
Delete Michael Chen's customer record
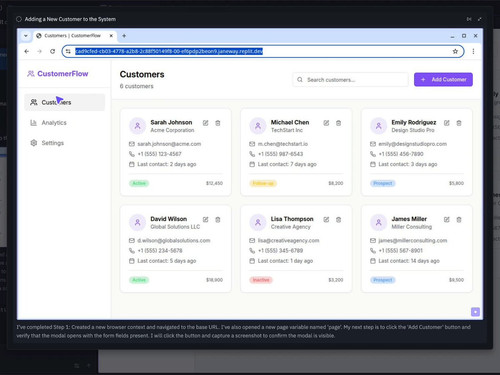(338, 123)
